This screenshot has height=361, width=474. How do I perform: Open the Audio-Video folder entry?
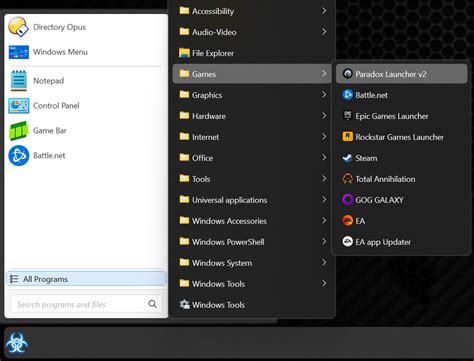tap(252, 32)
